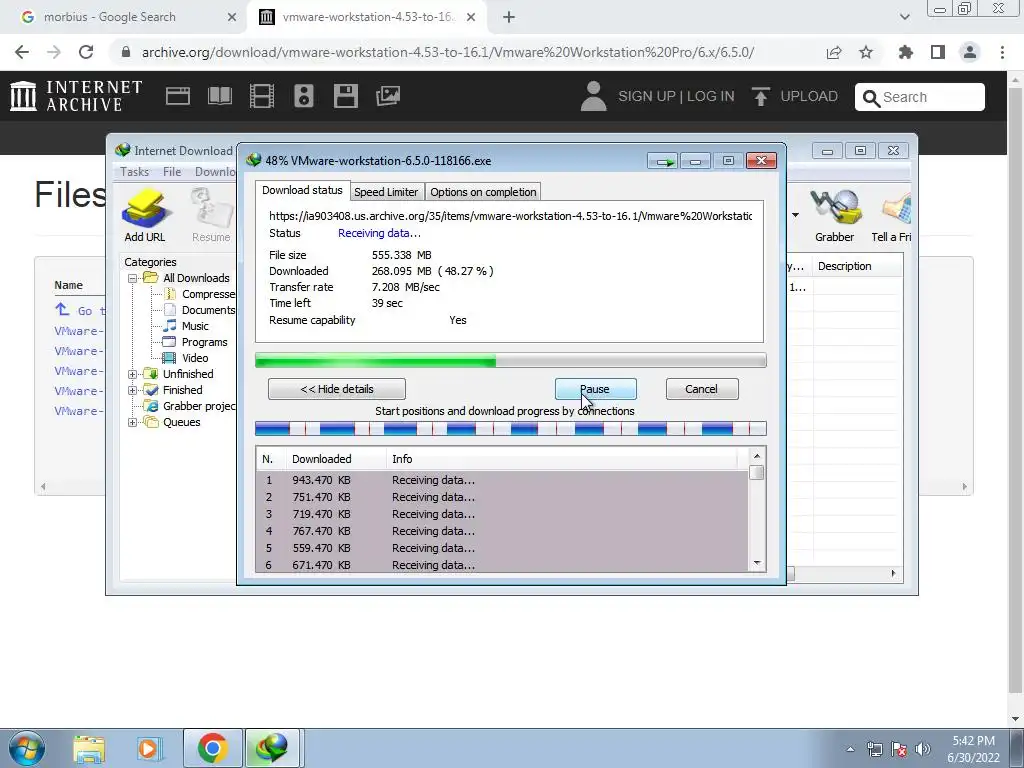Switch to morbius Google Search tab

tap(123, 18)
